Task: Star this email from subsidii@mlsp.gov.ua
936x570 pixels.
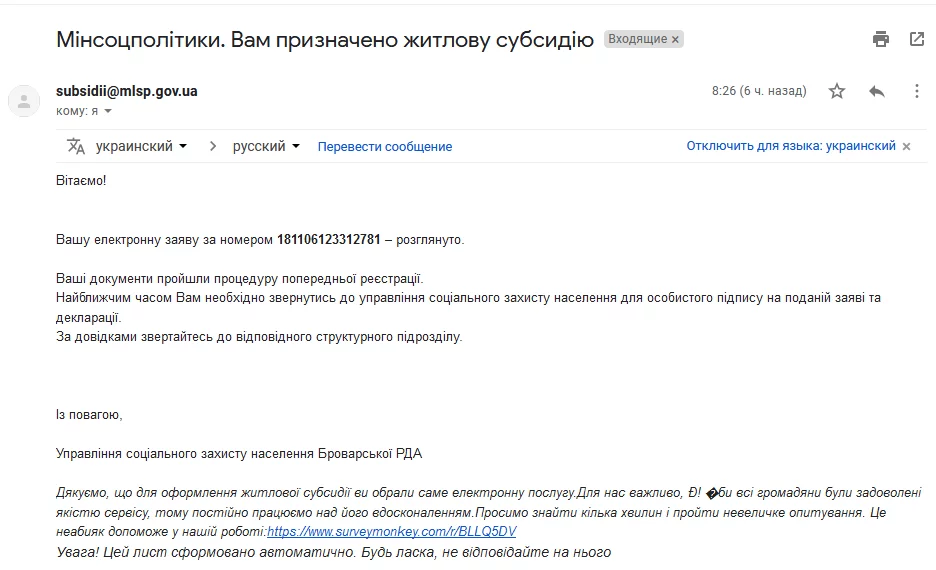Action: tap(837, 91)
